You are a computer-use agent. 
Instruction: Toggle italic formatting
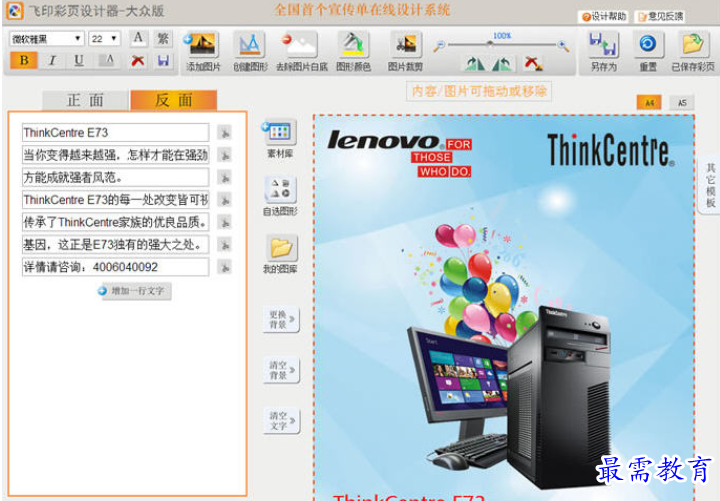52,60
